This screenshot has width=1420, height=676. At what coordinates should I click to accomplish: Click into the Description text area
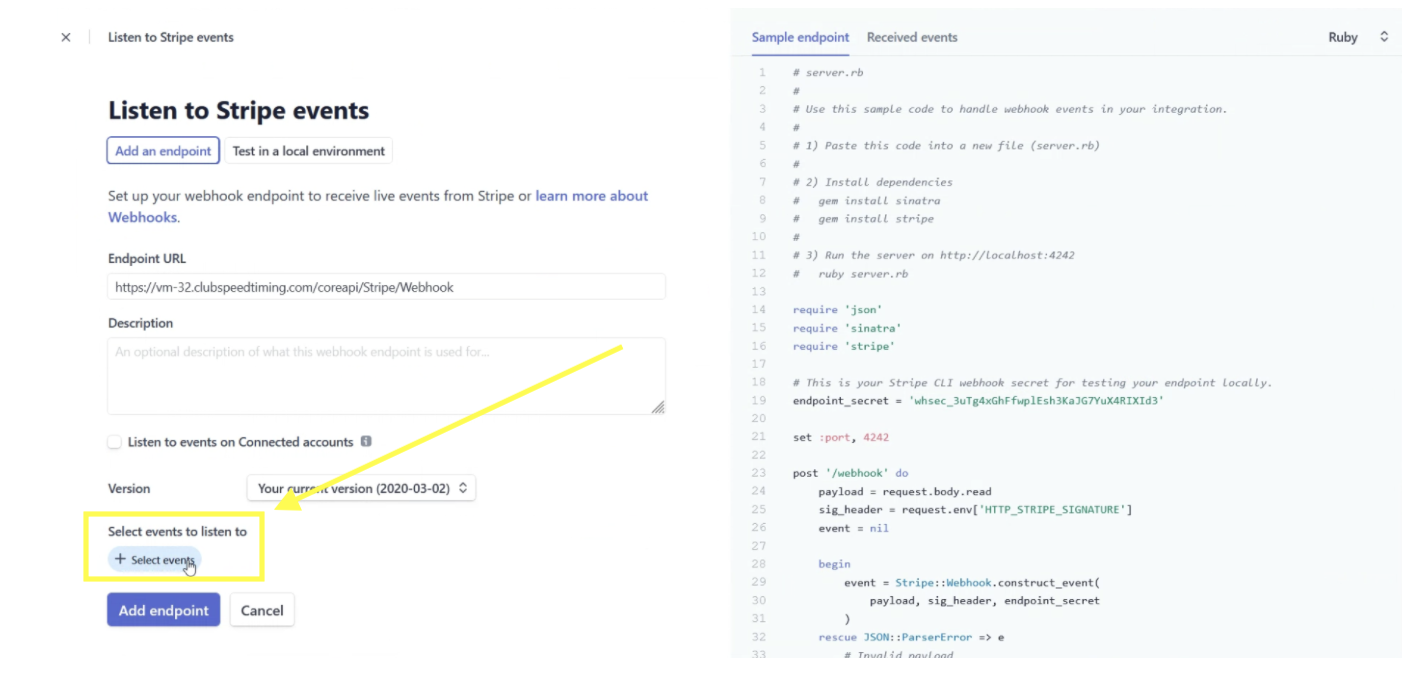tap(386, 376)
